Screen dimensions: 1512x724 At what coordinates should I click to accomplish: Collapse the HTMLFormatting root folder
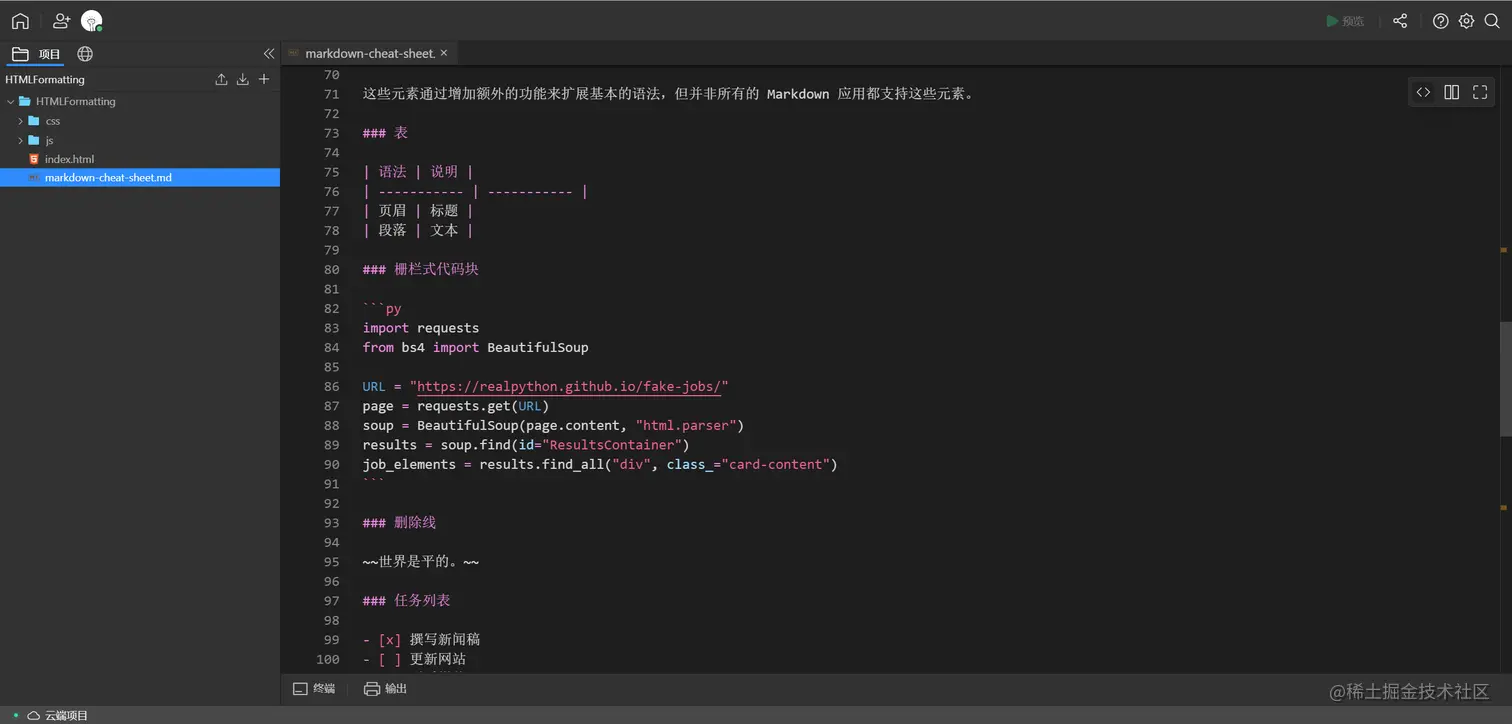click(11, 101)
